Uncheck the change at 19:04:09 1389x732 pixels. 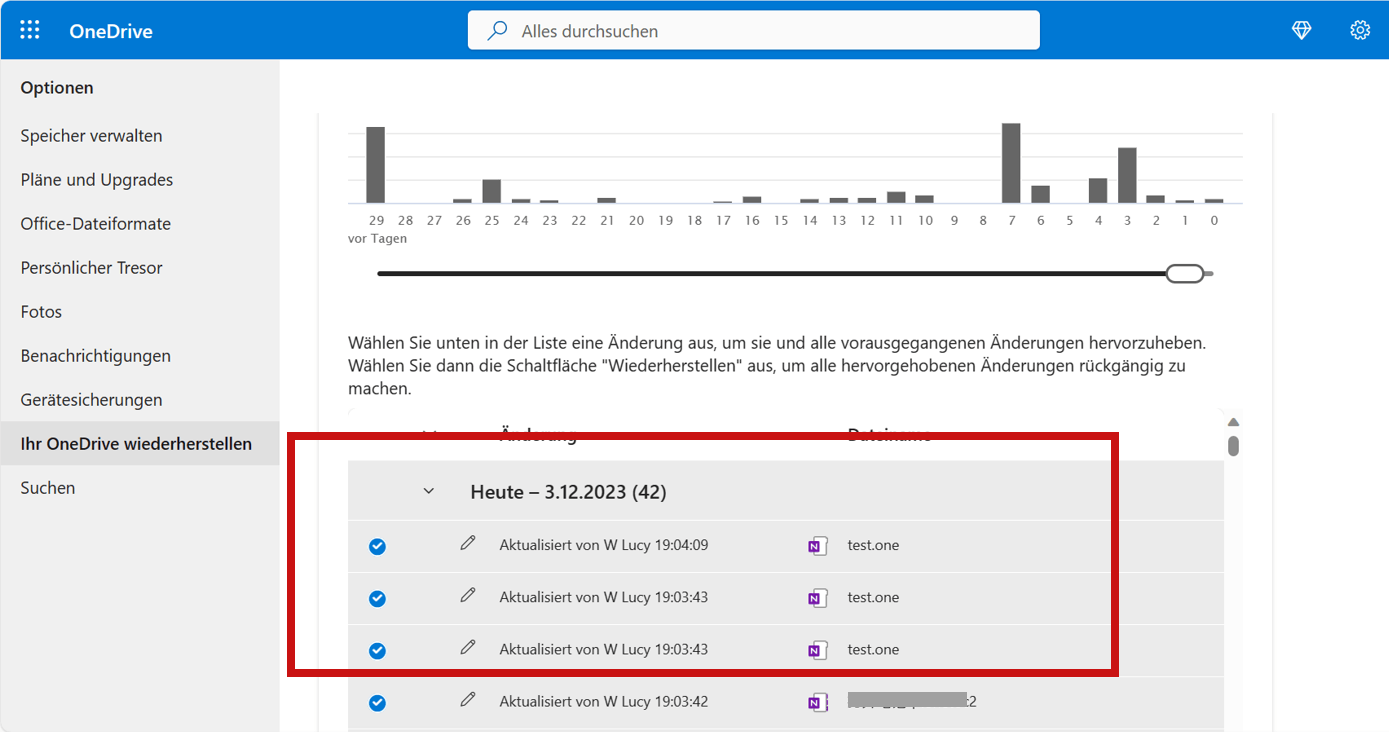pos(377,546)
